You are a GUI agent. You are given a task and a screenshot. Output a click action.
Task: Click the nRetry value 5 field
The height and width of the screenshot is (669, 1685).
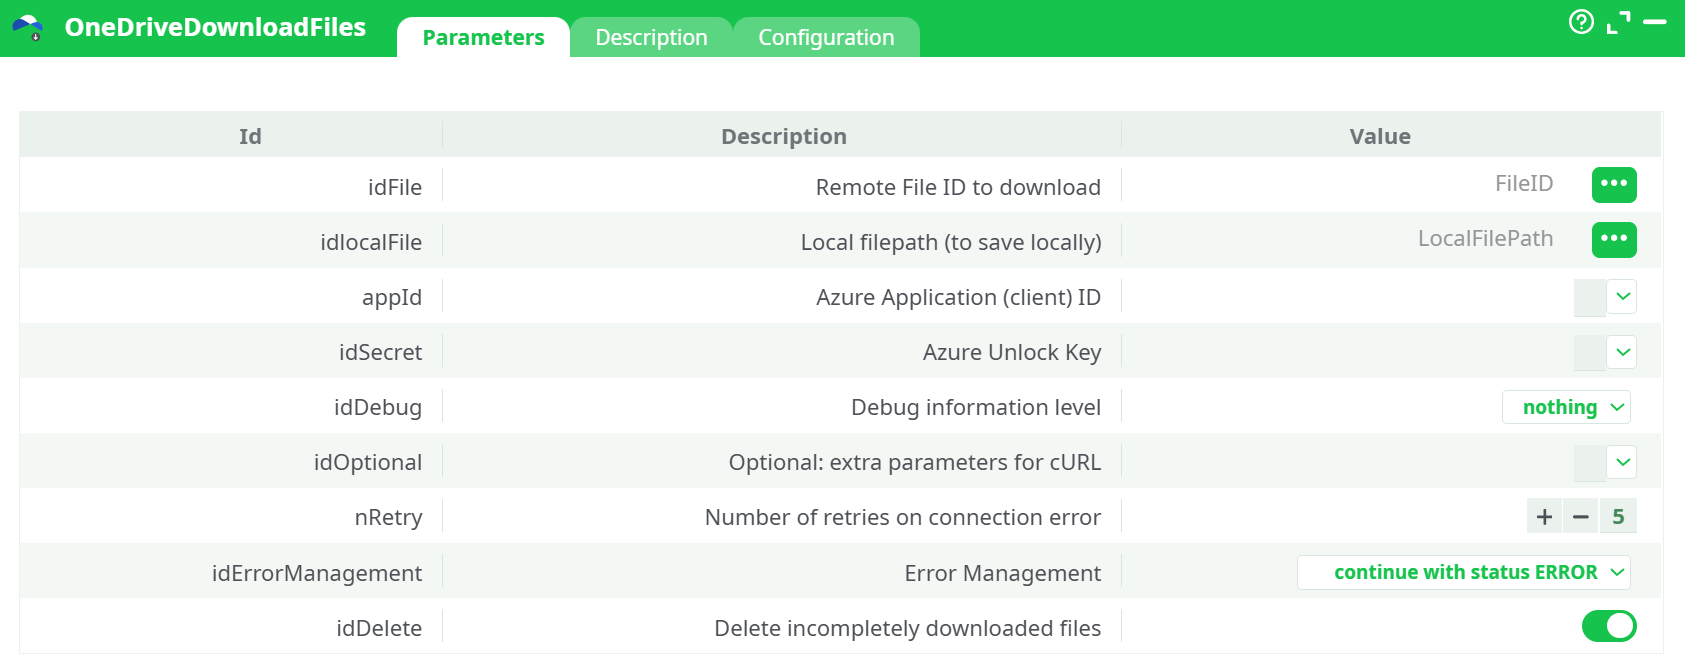pos(1618,517)
